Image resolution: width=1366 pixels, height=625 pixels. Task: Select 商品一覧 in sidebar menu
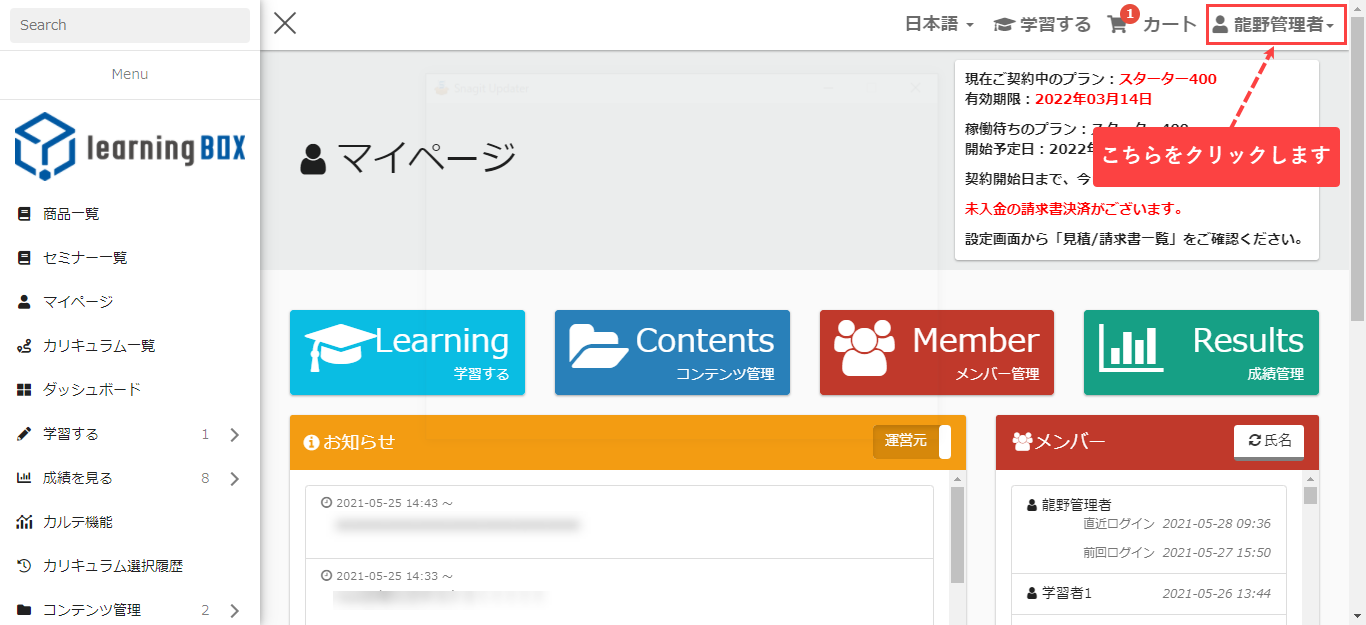click(71, 214)
